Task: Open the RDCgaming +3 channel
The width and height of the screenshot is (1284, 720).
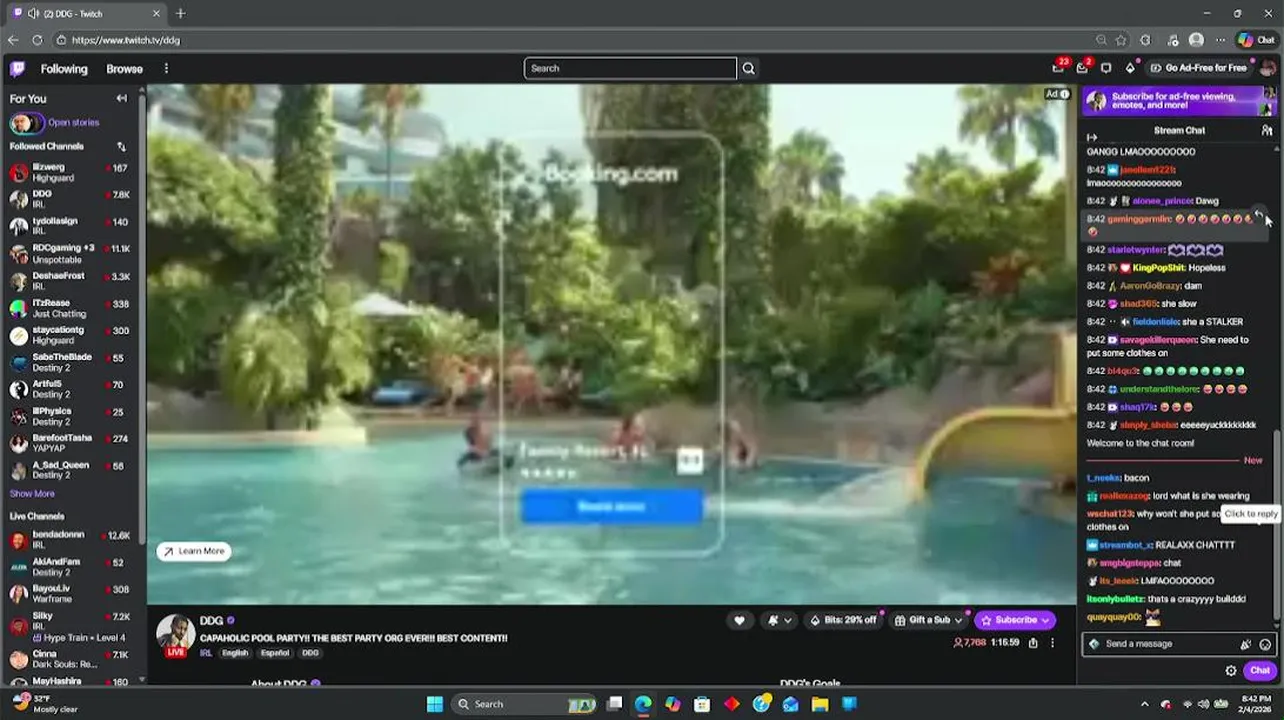Action: pyautogui.click(x=70, y=253)
